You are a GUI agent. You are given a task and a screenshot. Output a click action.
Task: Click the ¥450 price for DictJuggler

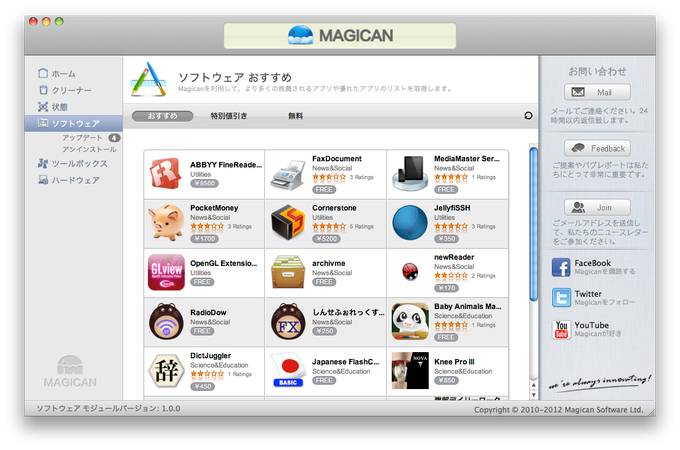pyautogui.click(x=203, y=386)
